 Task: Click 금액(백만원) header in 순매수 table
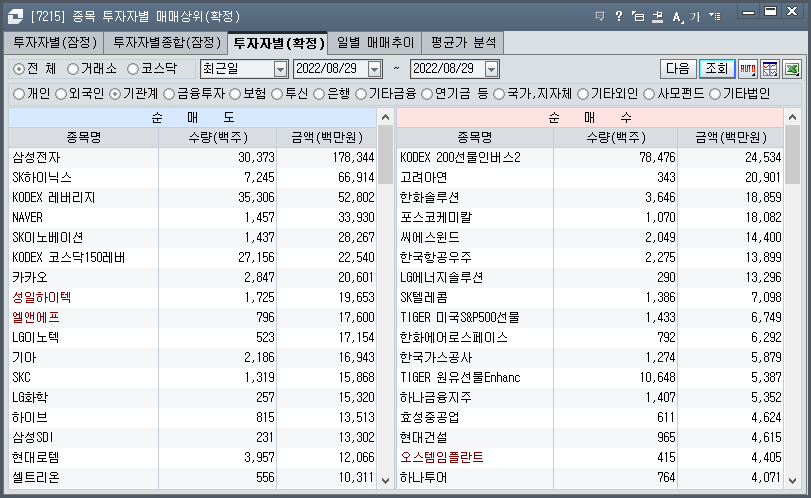[731, 138]
